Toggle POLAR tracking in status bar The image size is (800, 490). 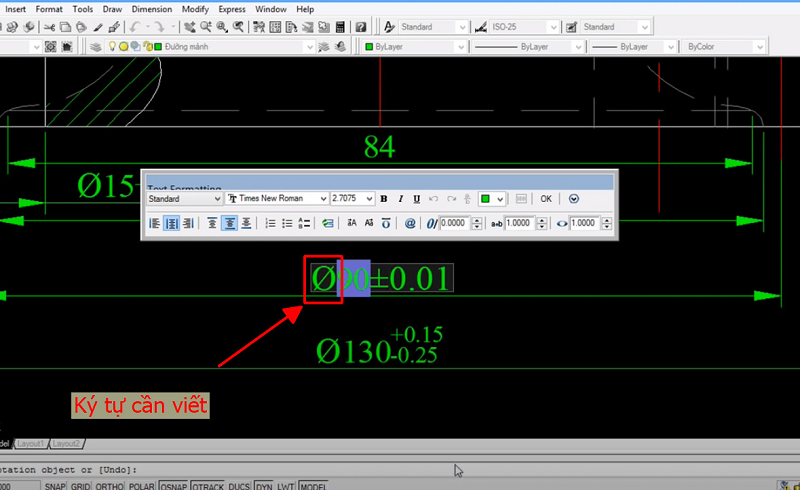(142, 486)
